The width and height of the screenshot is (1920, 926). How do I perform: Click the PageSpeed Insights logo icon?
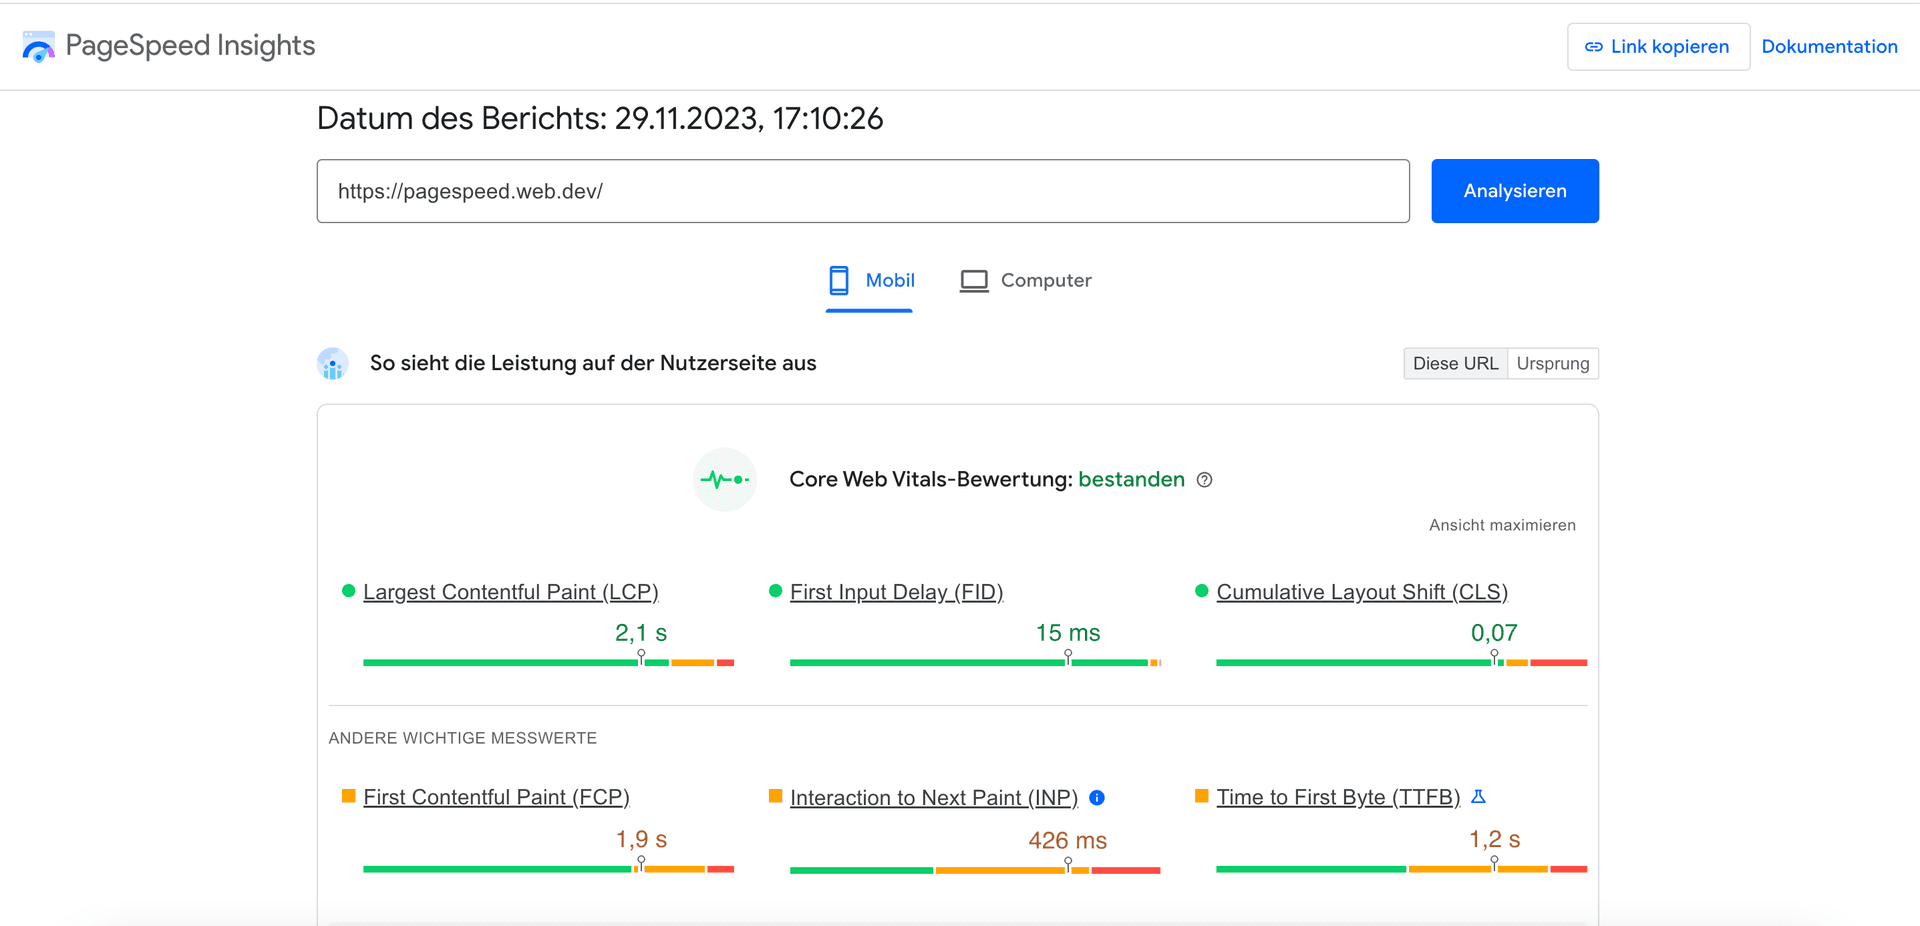tap(38, 46)
